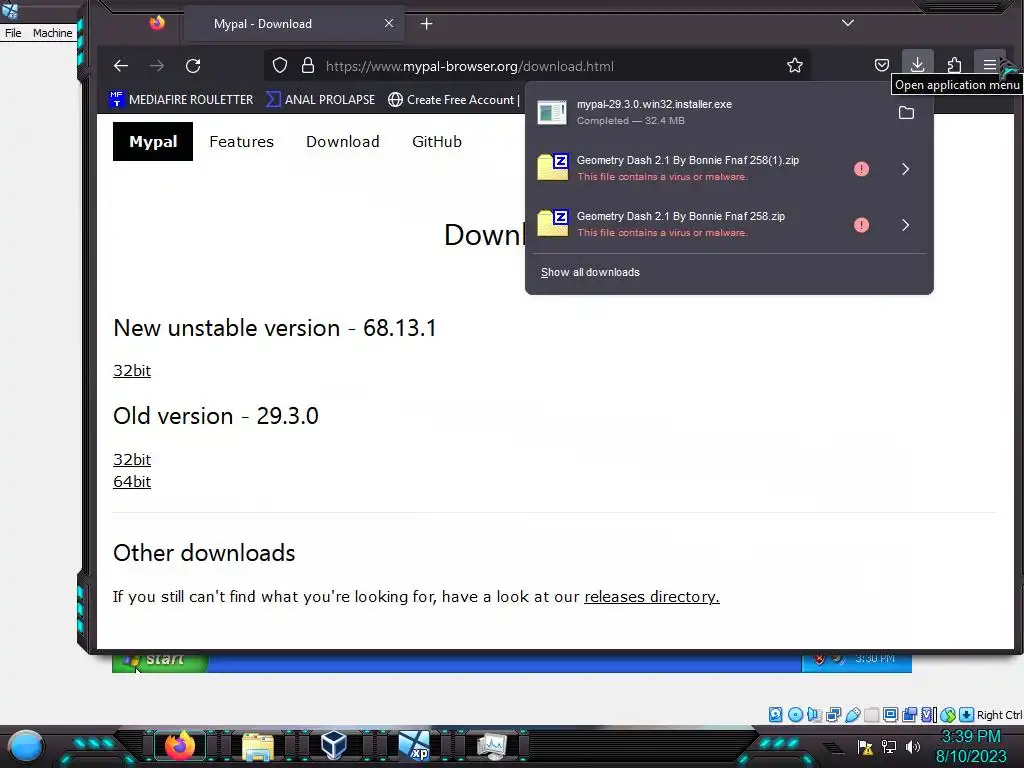
Task: Click VirtualBox hard disk status icon
Action: [776, 714]
